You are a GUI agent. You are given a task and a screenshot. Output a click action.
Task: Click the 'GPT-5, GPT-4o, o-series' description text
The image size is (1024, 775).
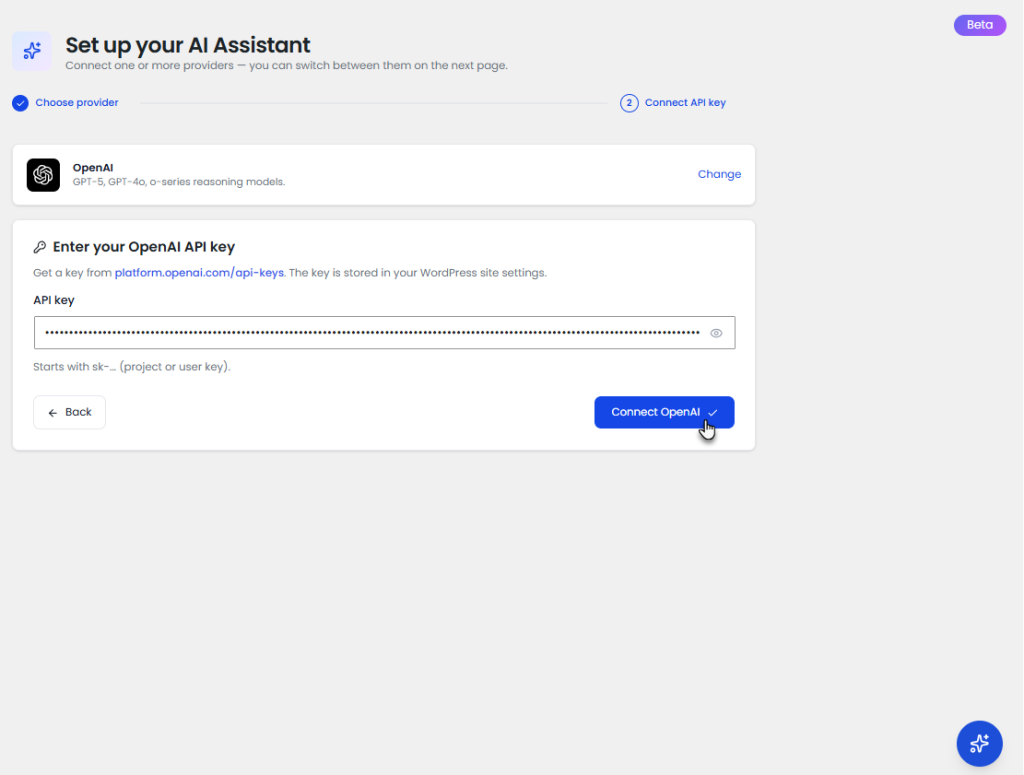click(179, 182)
